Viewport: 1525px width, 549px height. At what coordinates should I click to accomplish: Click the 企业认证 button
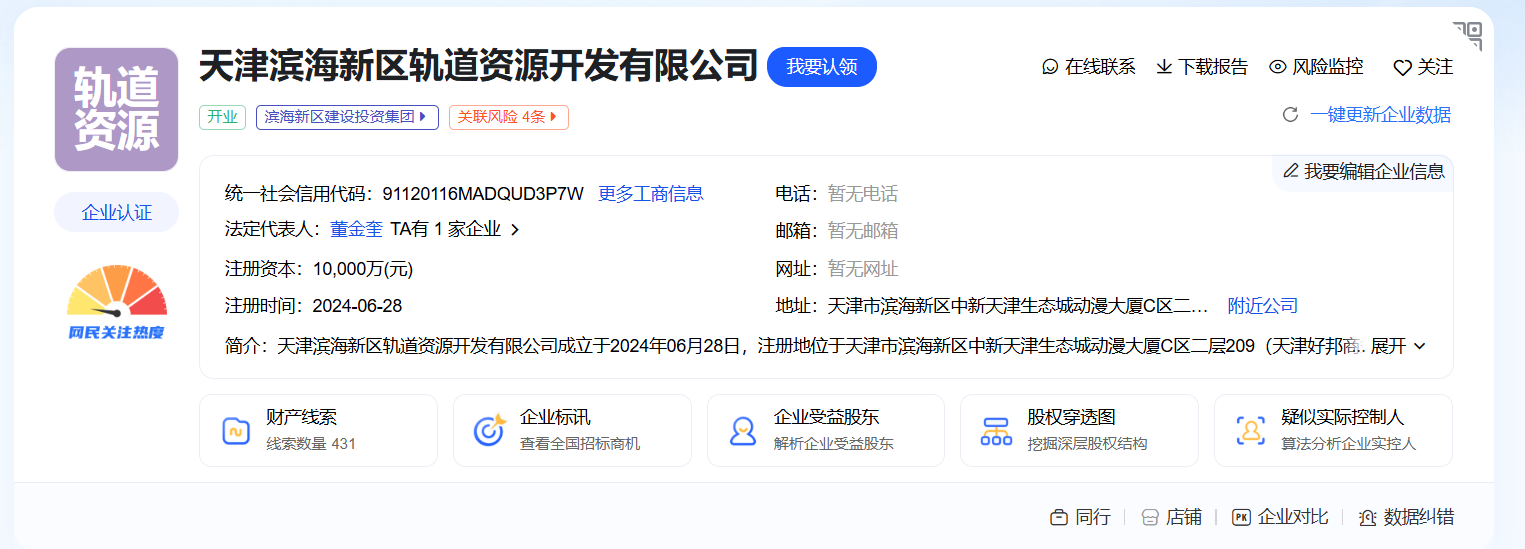(x=117, y=212)
